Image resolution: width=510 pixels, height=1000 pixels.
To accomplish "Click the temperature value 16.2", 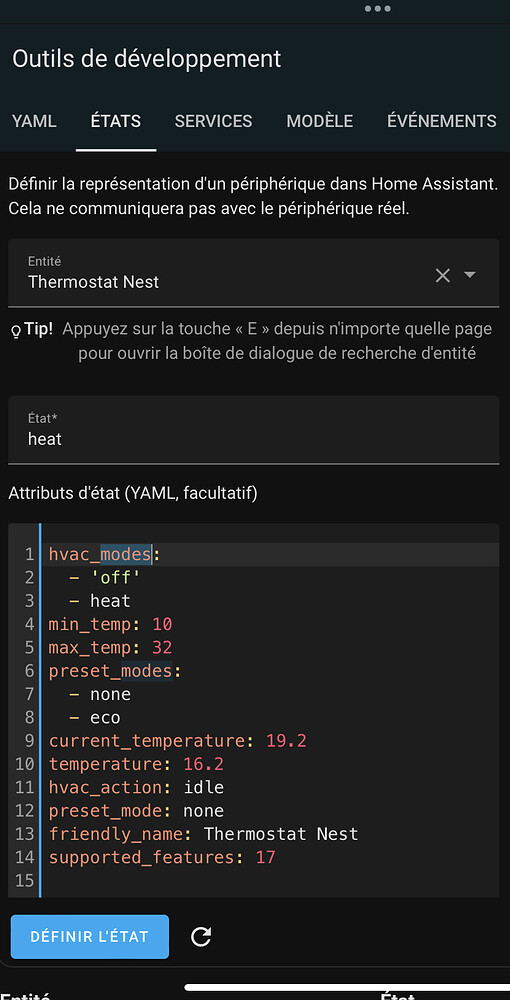I will (204, 764).
